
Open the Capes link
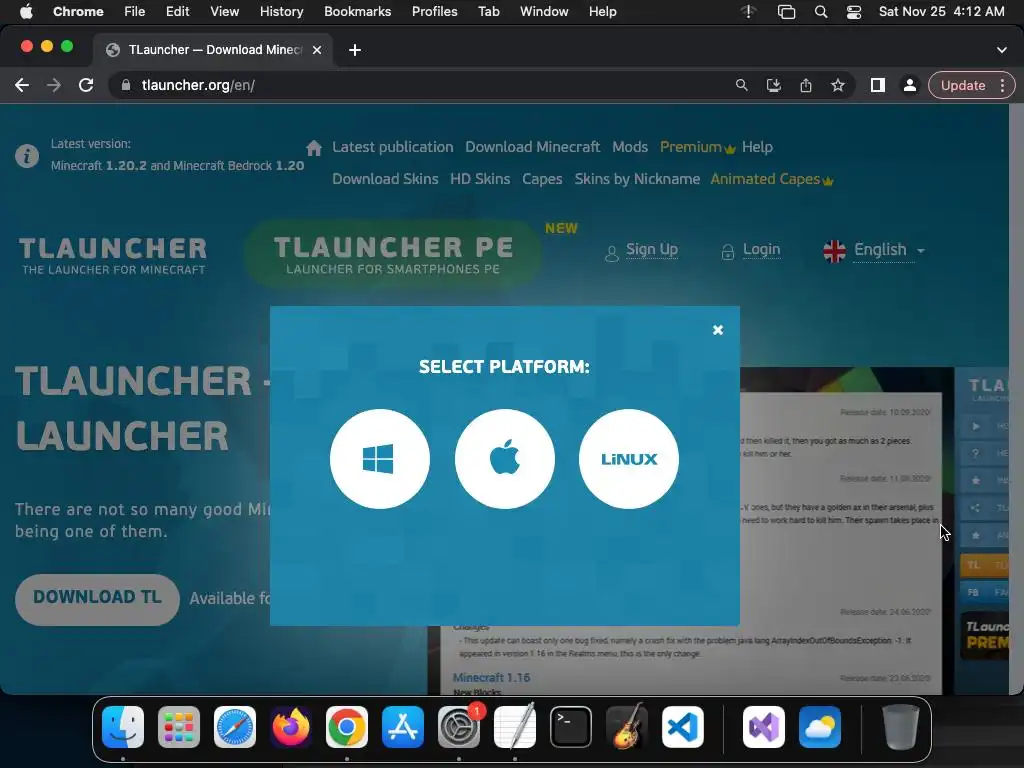point(542,179)
